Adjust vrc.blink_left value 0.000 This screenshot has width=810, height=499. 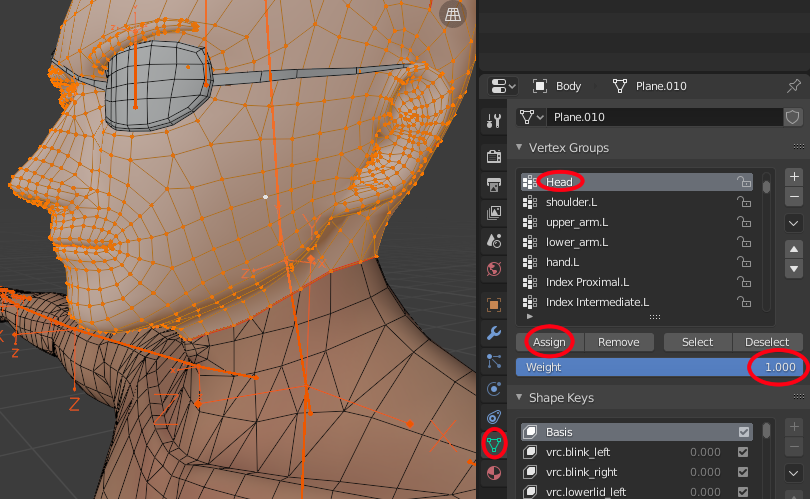tap(705, 452)
